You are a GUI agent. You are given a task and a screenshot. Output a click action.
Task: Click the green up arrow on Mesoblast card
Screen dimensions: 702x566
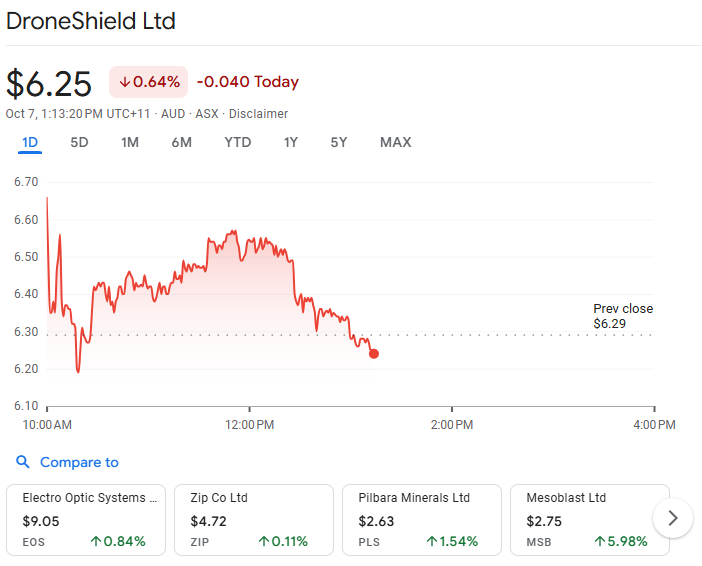tap(598, 542)
